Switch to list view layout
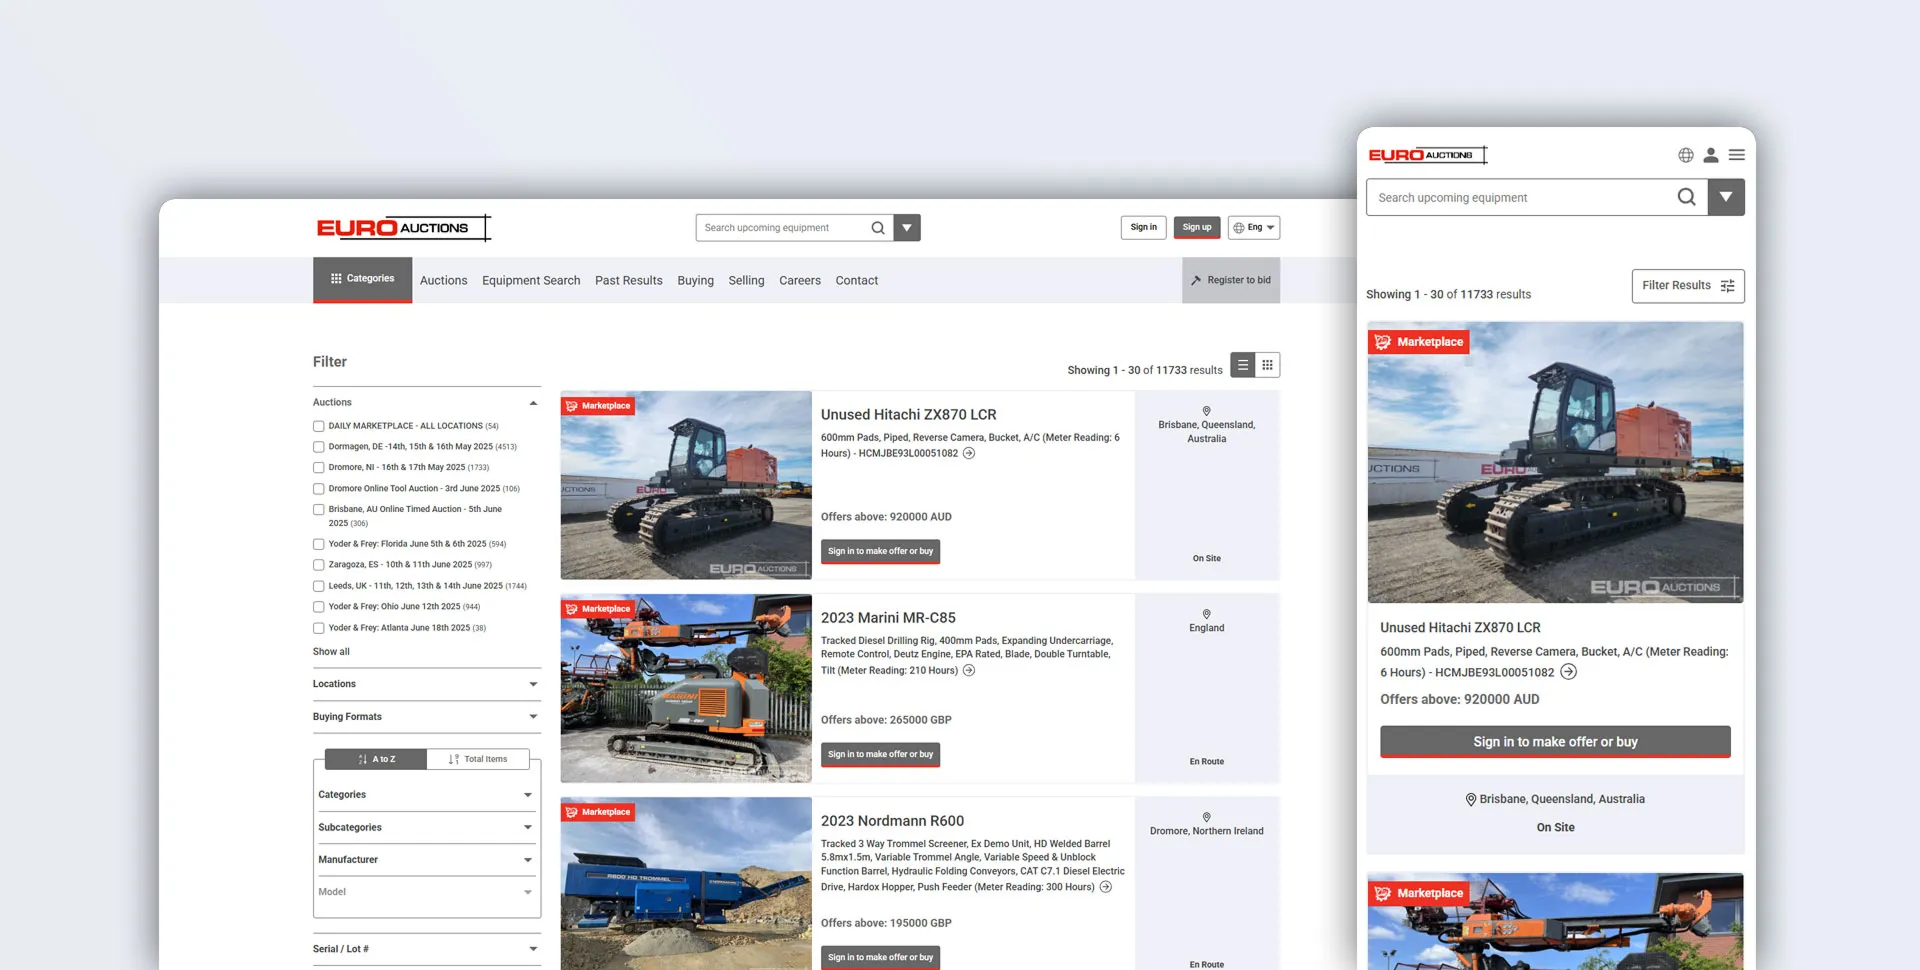This screenshot has width=1920, height=970. (x=1242, y=365)
